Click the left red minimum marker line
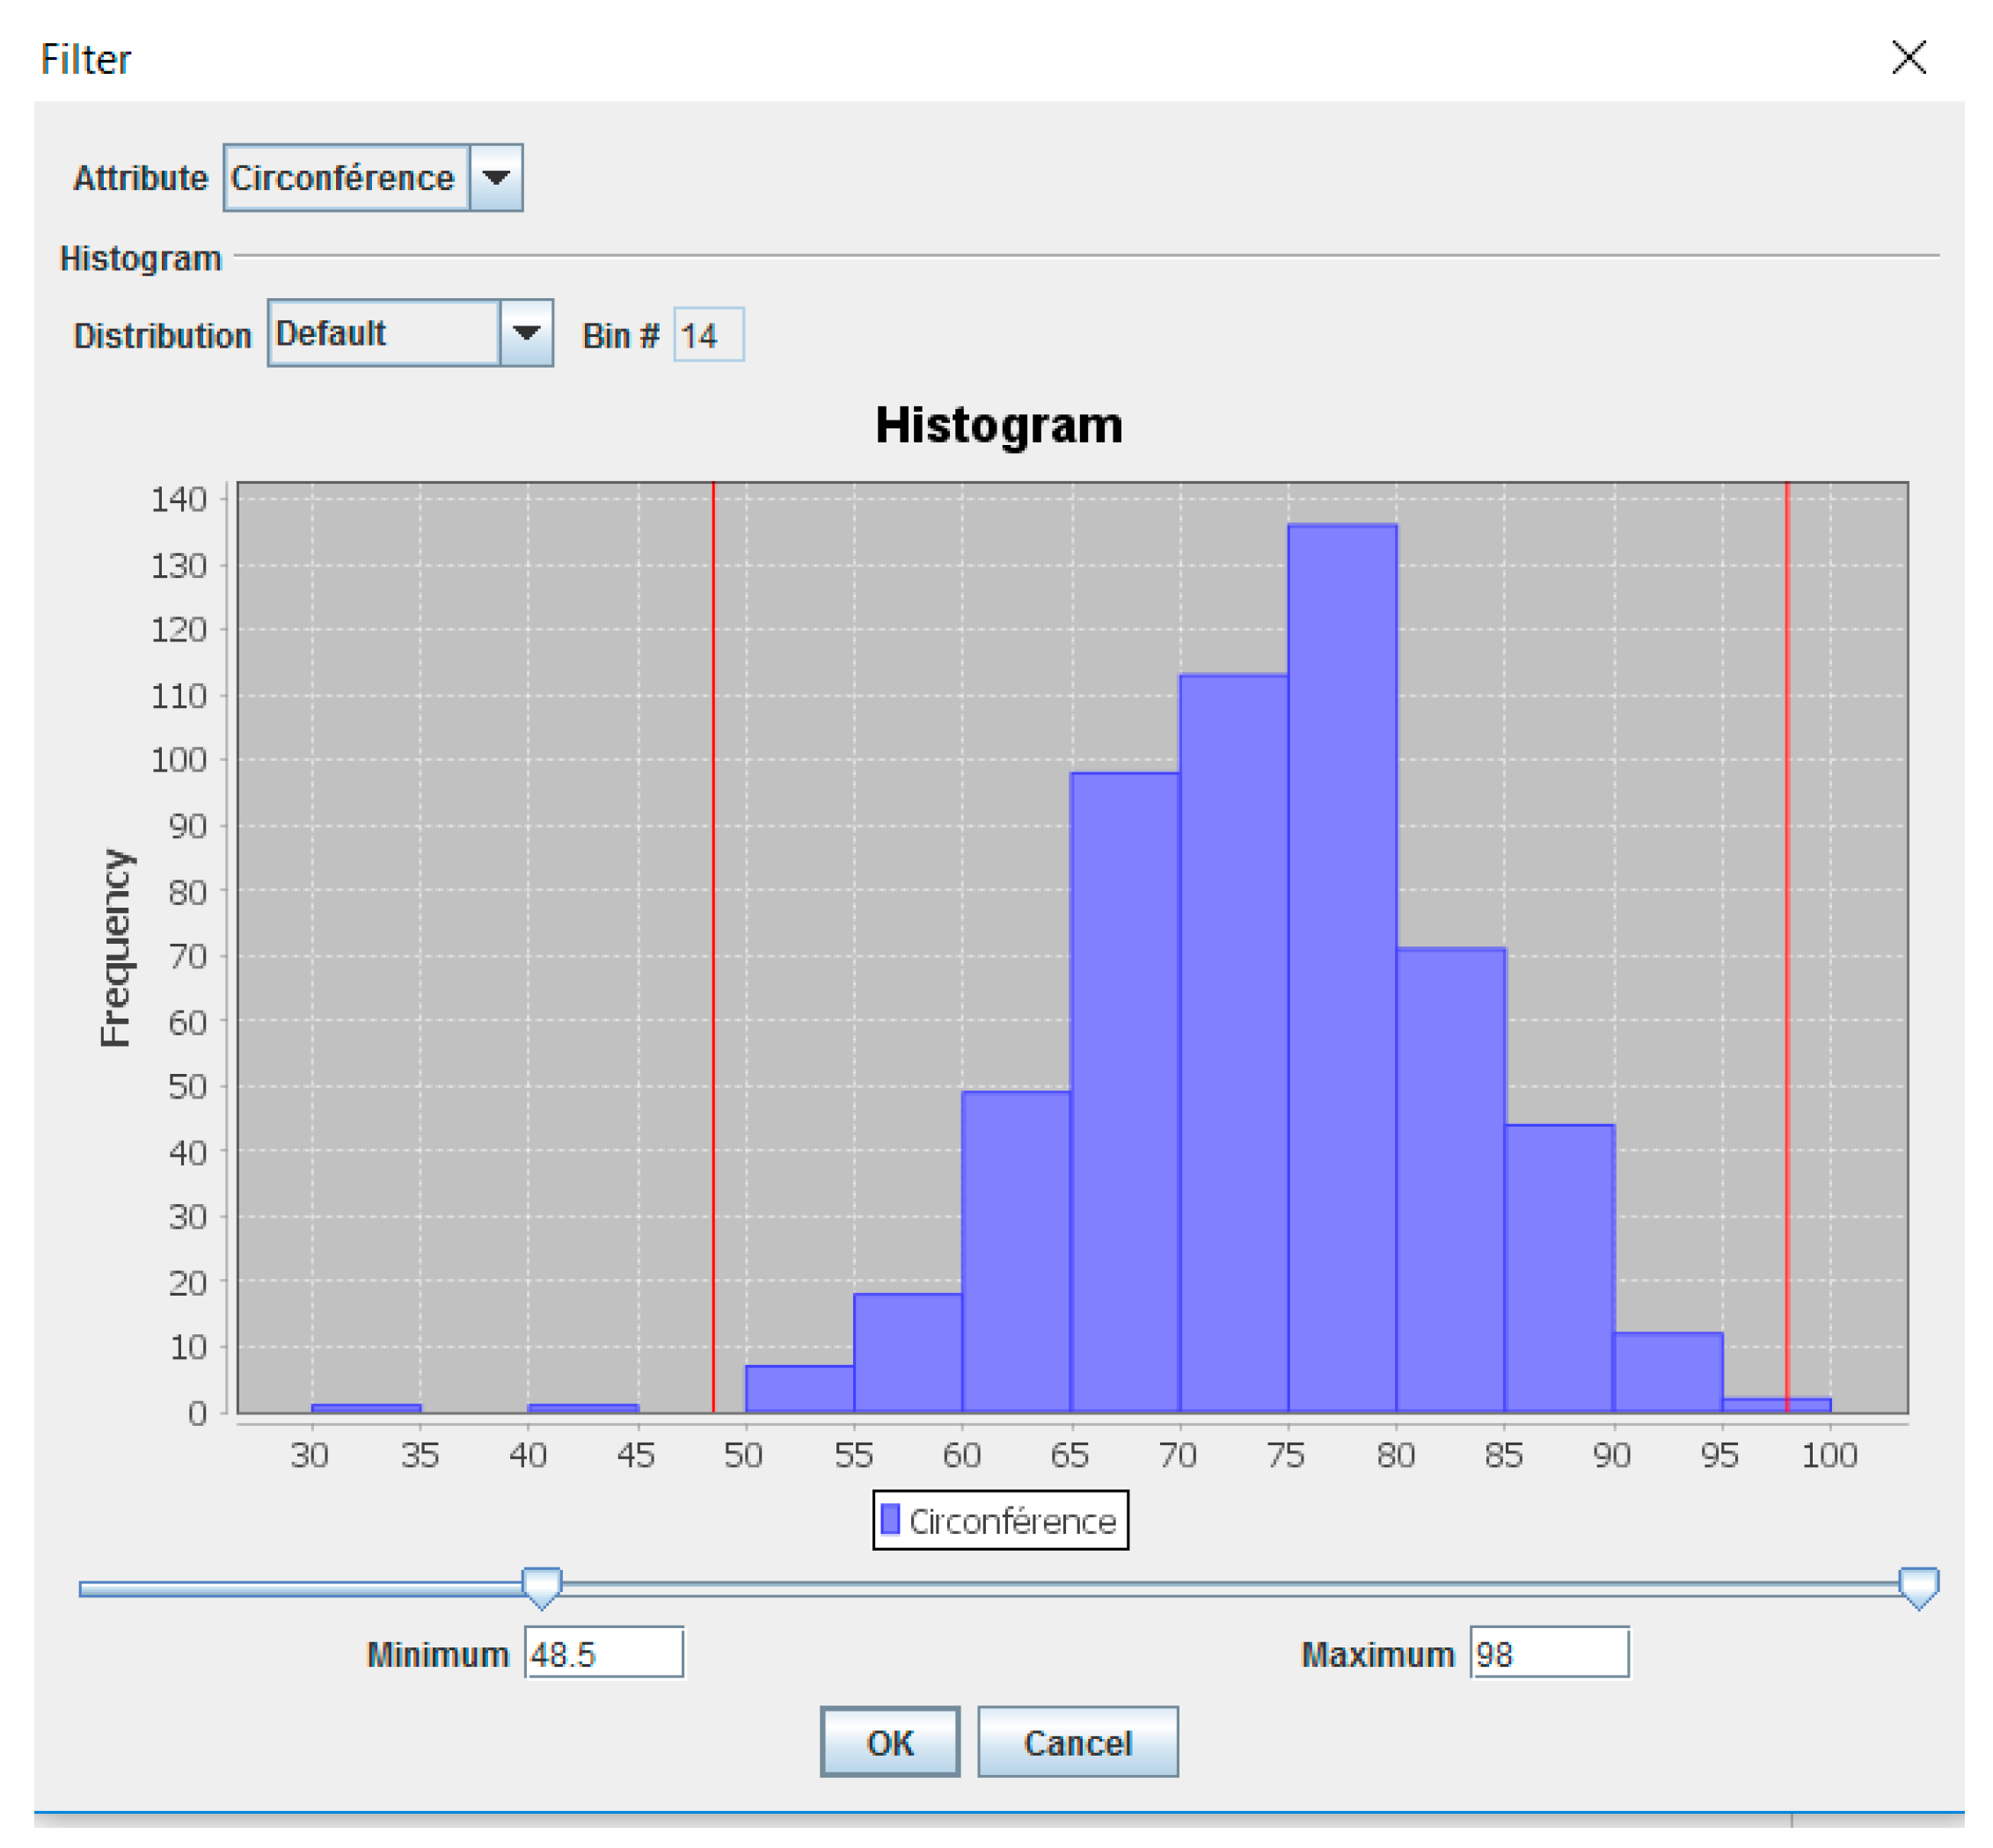Image resolution: width=1993 pixels, height=1848 pixels. point(713,900)
